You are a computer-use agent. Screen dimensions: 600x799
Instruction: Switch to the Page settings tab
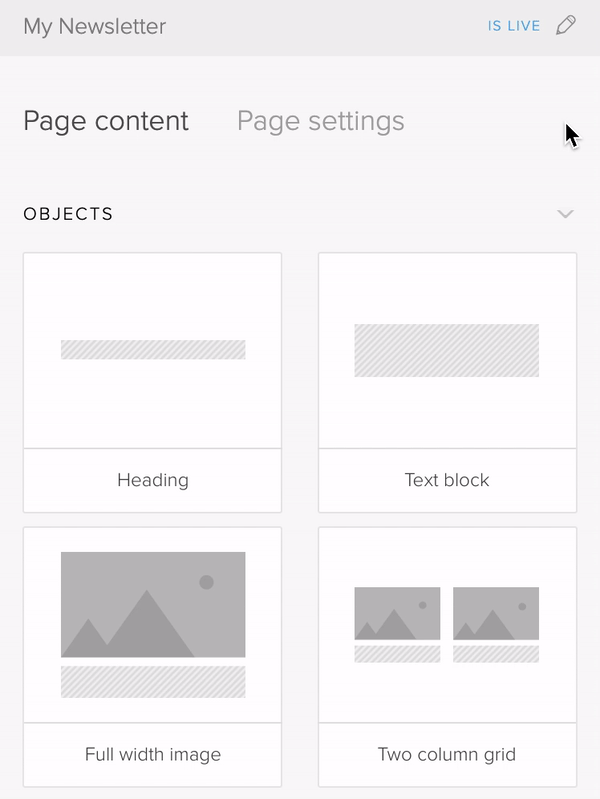pos(321,122)
